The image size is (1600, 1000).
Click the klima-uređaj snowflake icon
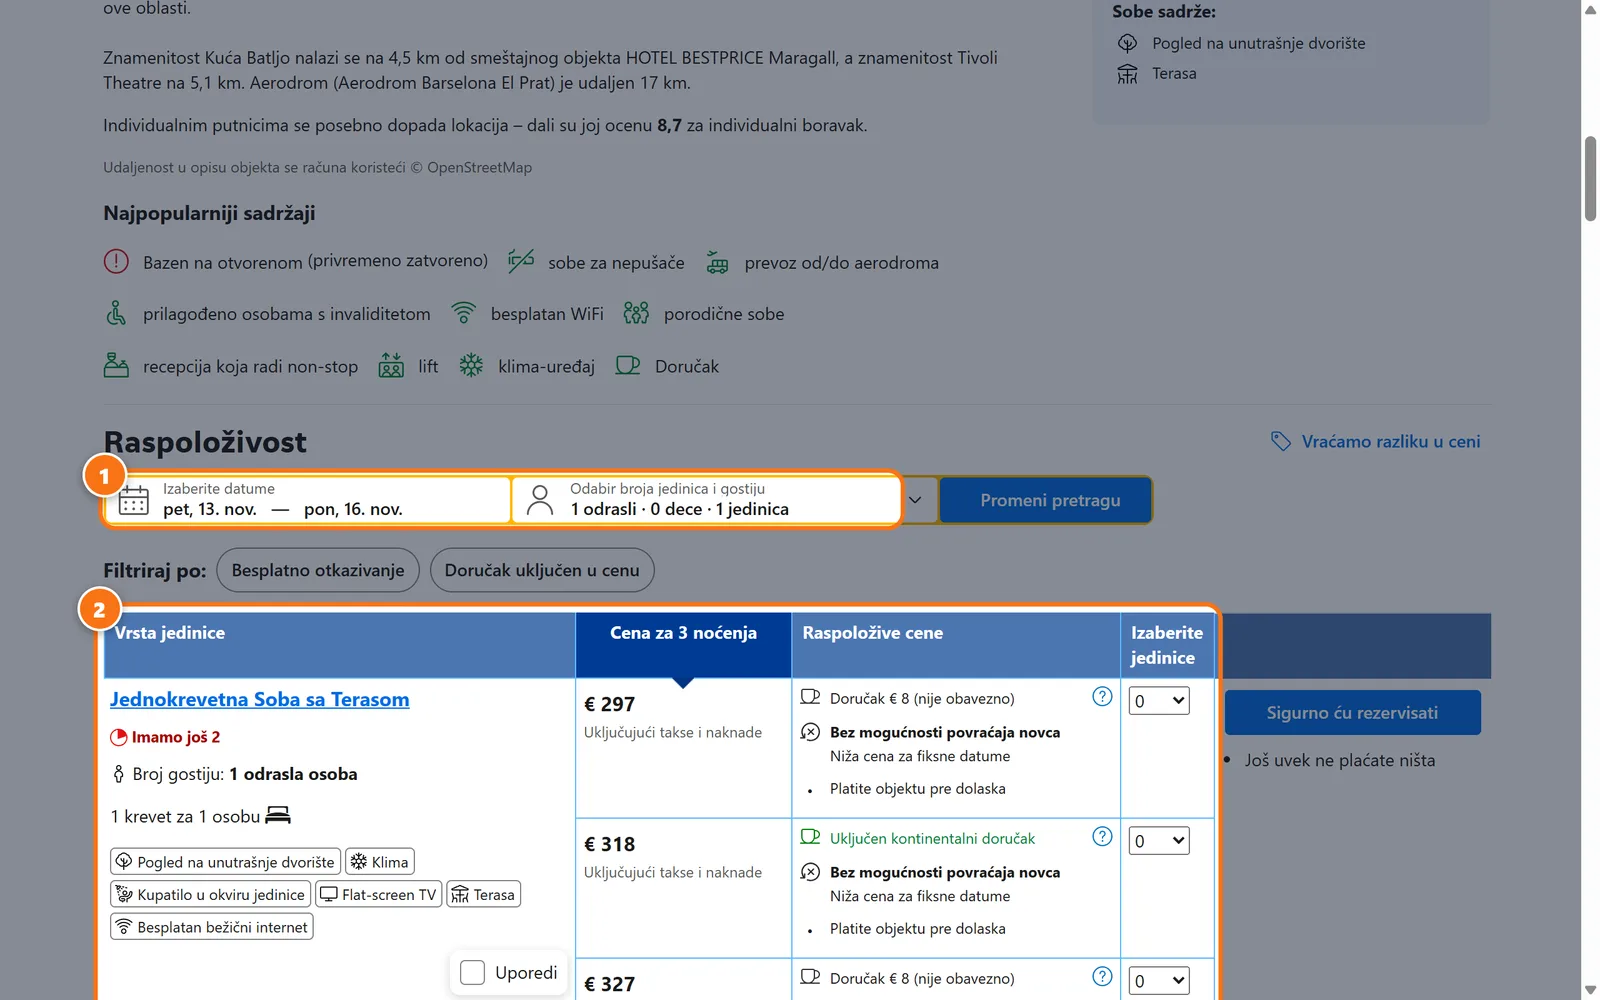point(471,365)
